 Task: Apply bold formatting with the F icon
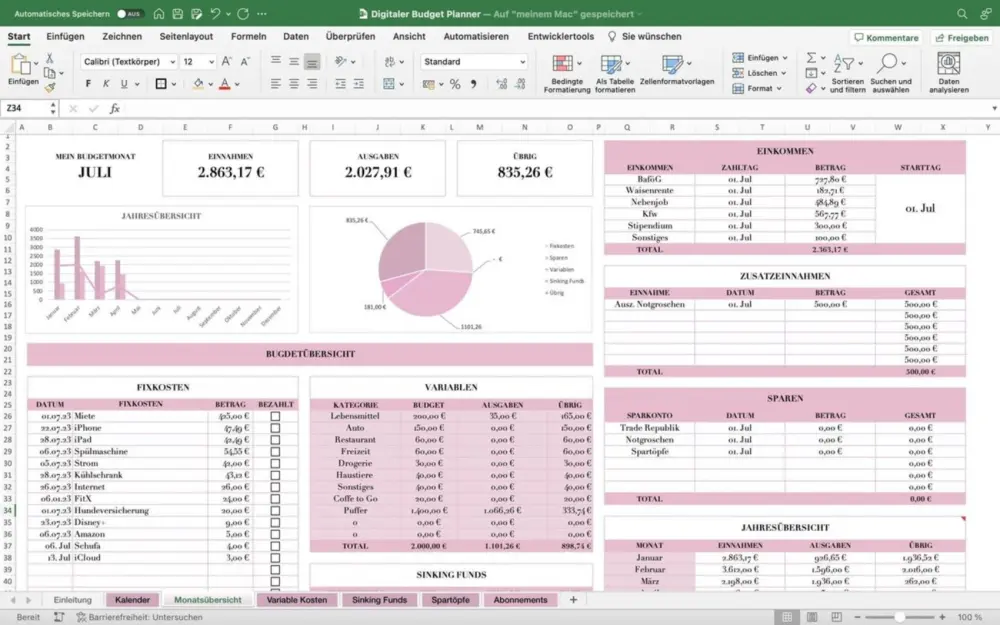pyautogui.click(x=88, y=84)
